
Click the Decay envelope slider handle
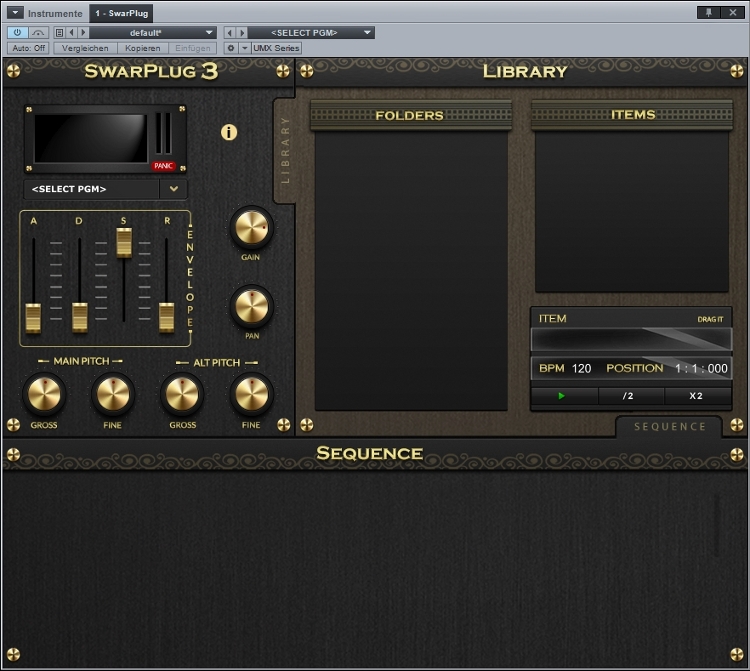click(80, 317)
